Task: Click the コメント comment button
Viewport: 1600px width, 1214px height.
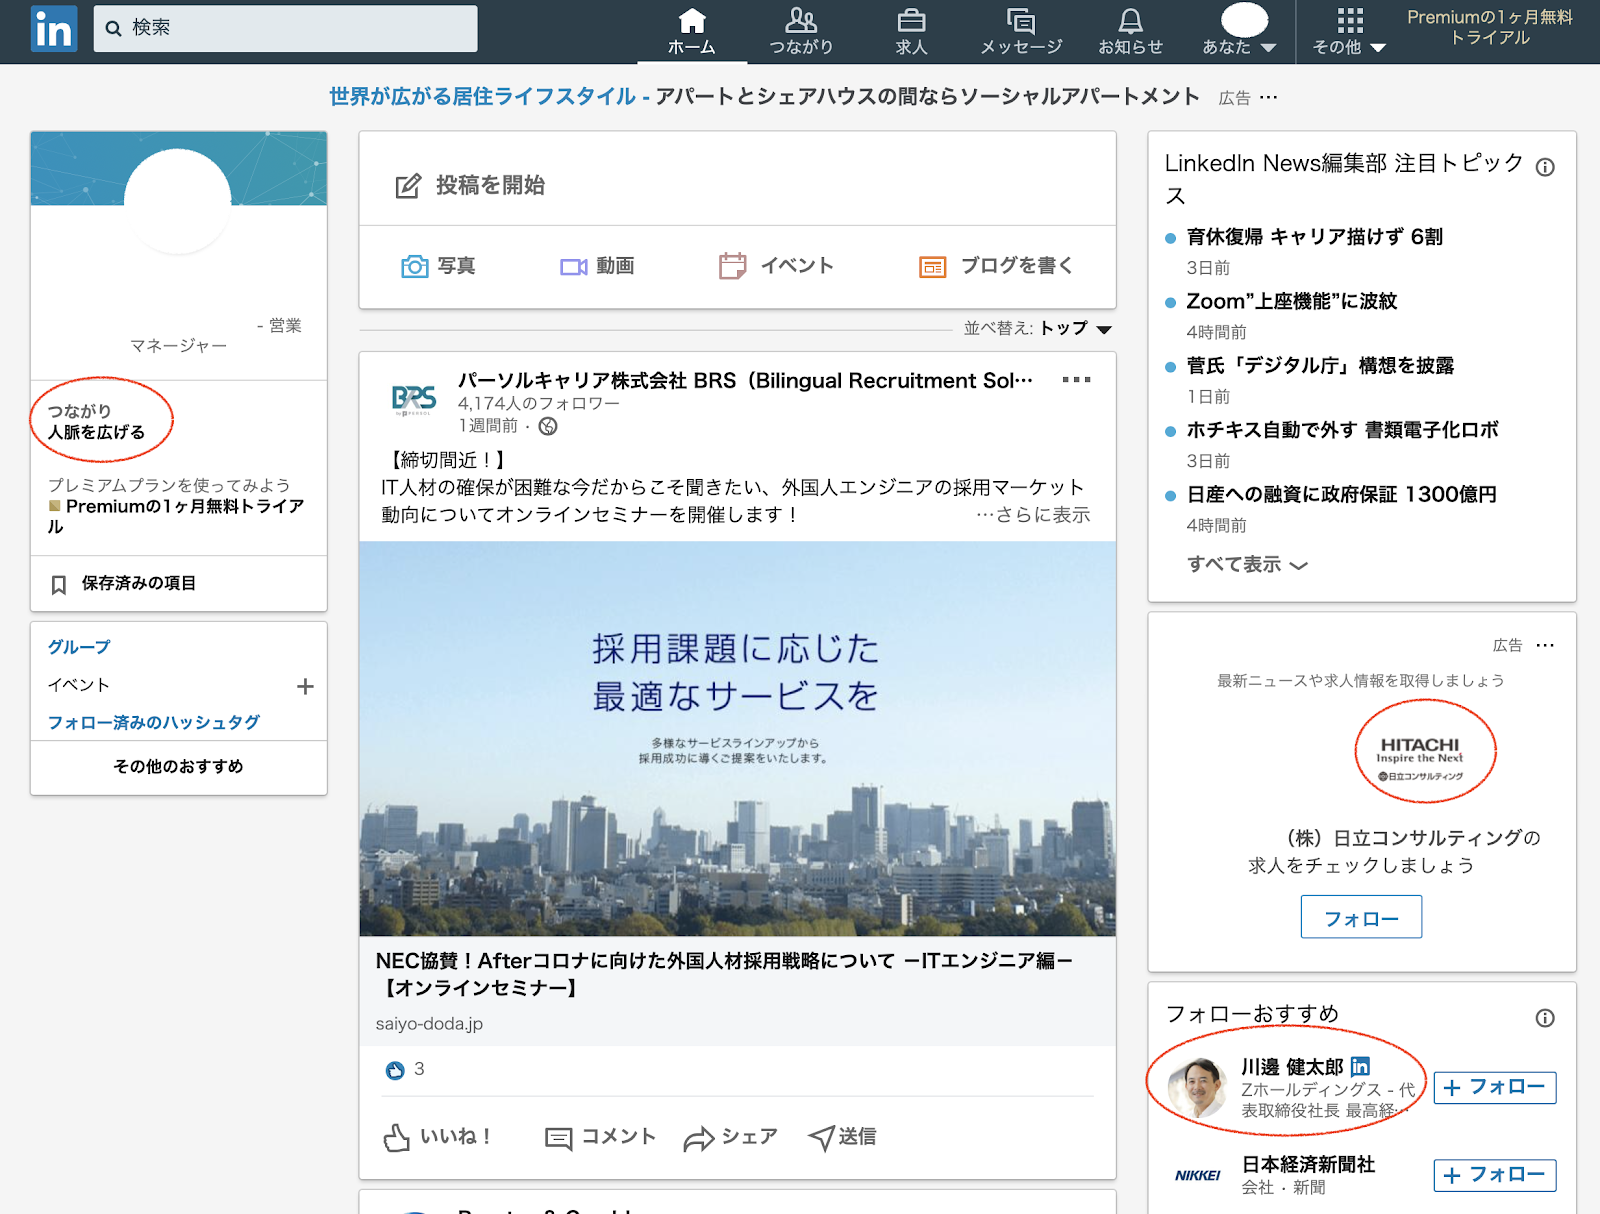Action: pyautogui.click(x=601, y=1137)
